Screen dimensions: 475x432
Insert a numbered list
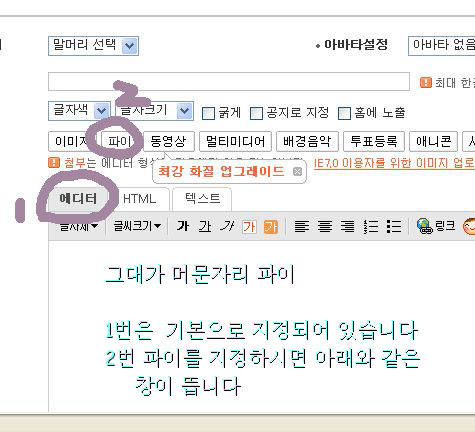point(371,227)
